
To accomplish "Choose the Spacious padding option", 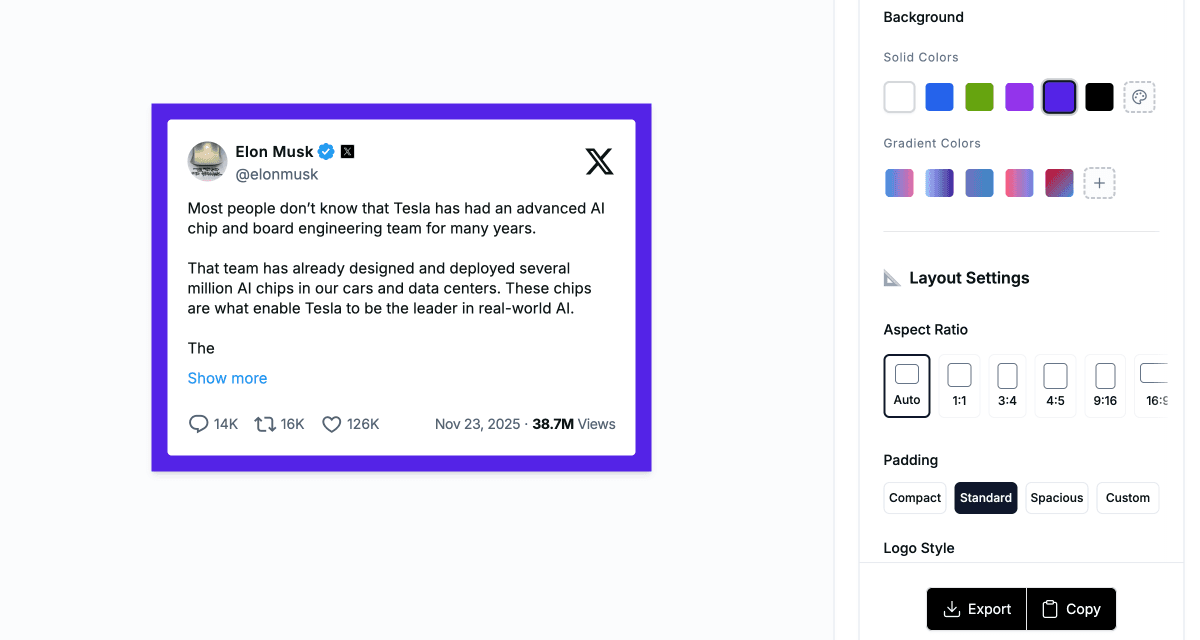I will click(x=1056, y=497).
